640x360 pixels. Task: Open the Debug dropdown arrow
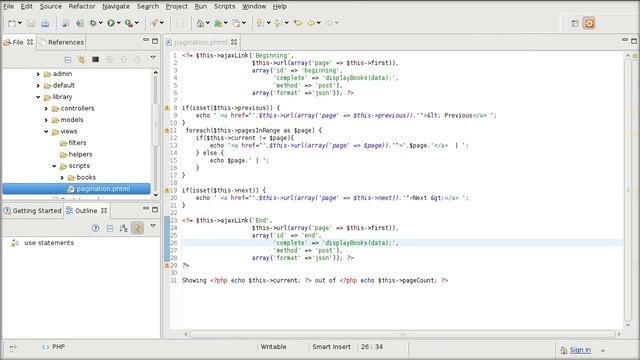[100, 23]
